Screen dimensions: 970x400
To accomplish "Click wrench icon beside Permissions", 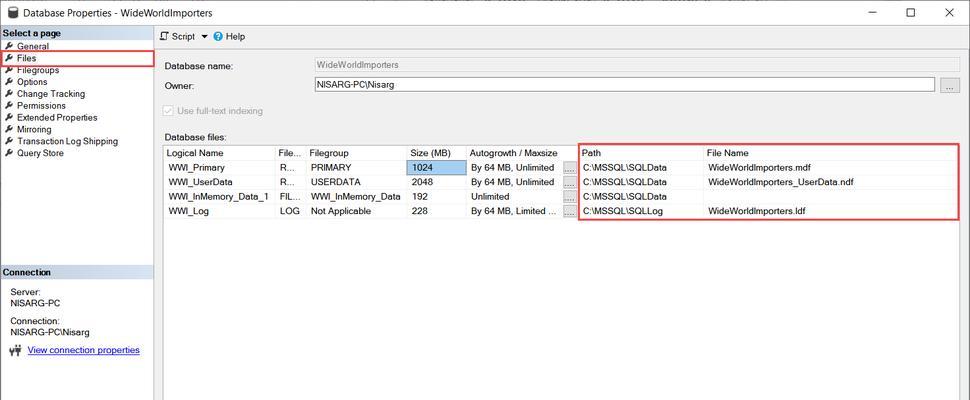I will [9, 105].
